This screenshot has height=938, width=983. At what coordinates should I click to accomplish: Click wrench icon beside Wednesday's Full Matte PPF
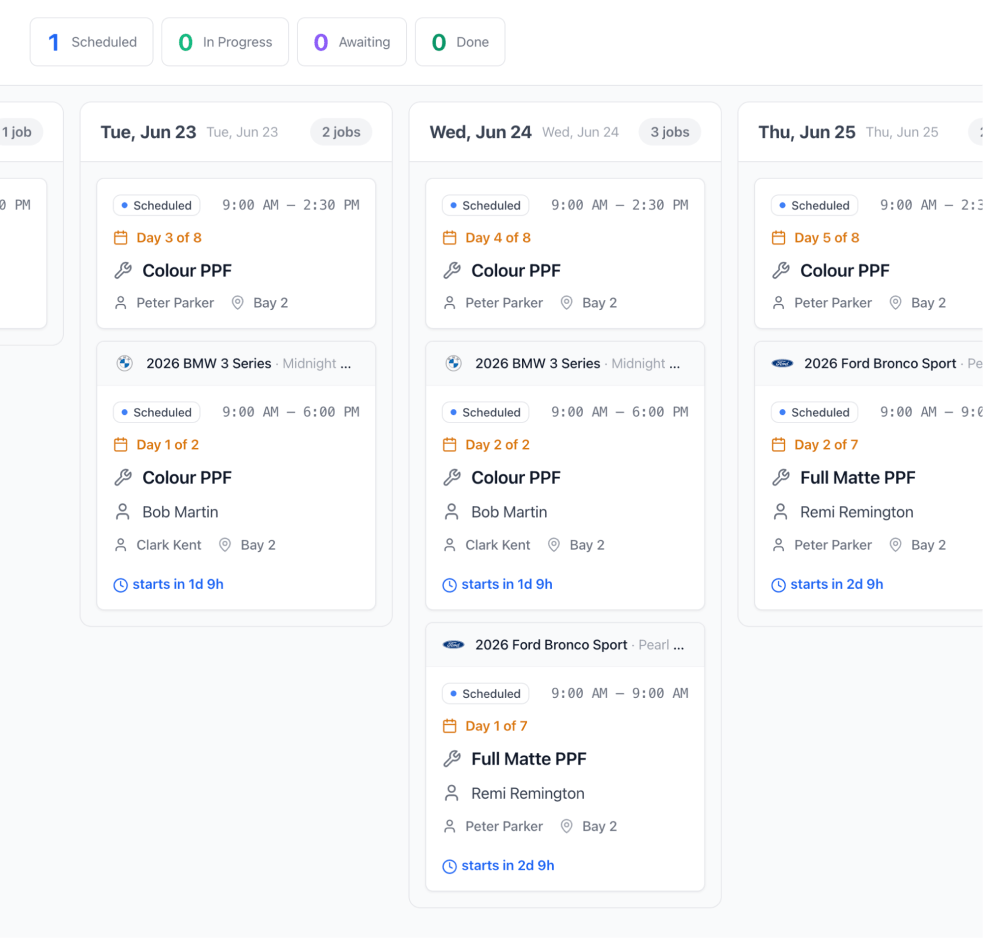pyautogui.click(x=452, y=759)
